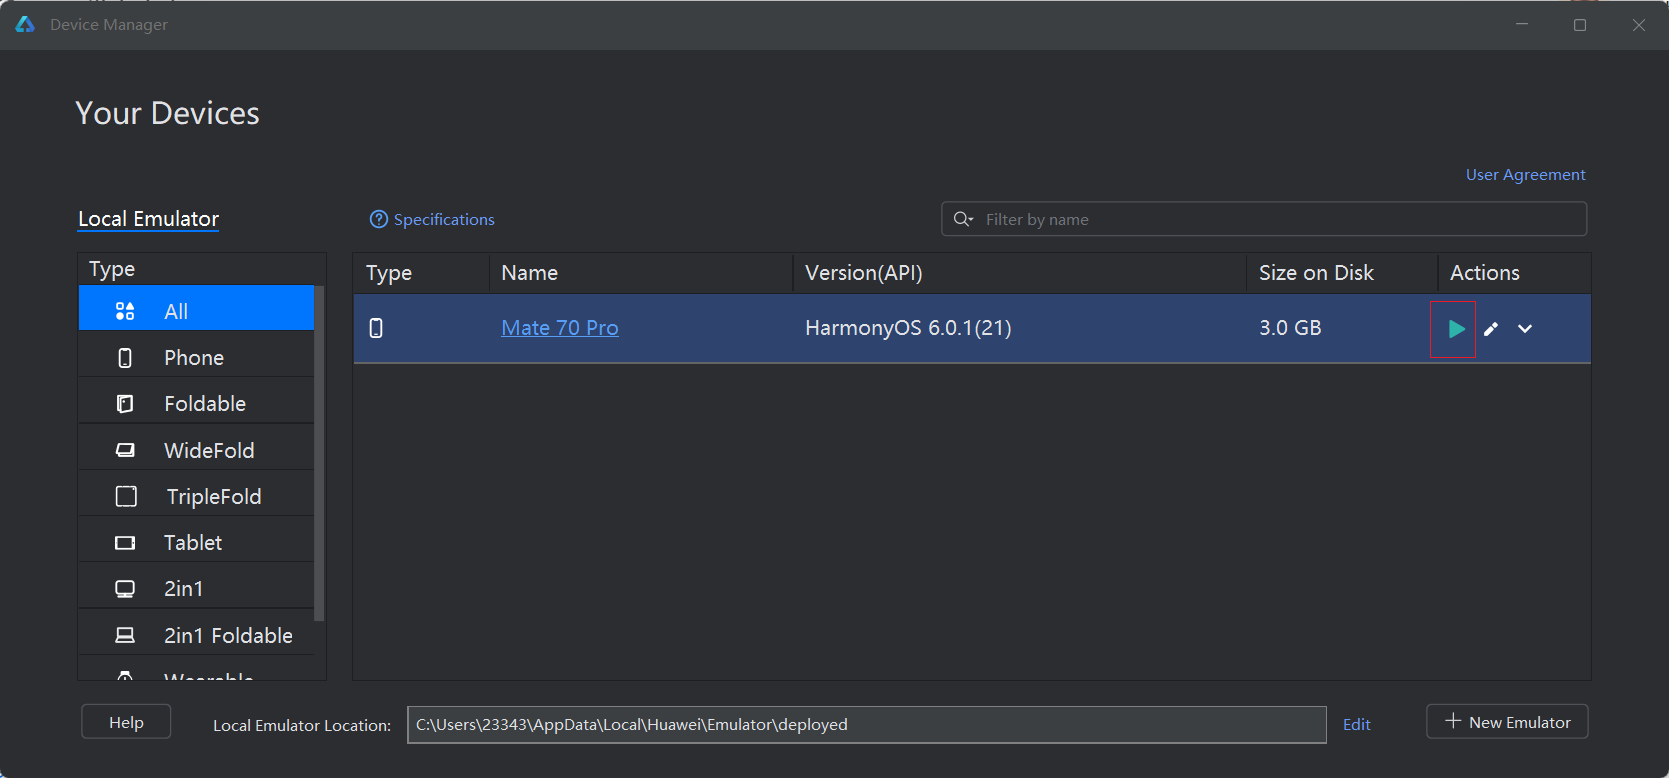Click the New Emulator button
This screenshot has height=778, width=1669.
pyautogui.click(x=1507, y=722)
